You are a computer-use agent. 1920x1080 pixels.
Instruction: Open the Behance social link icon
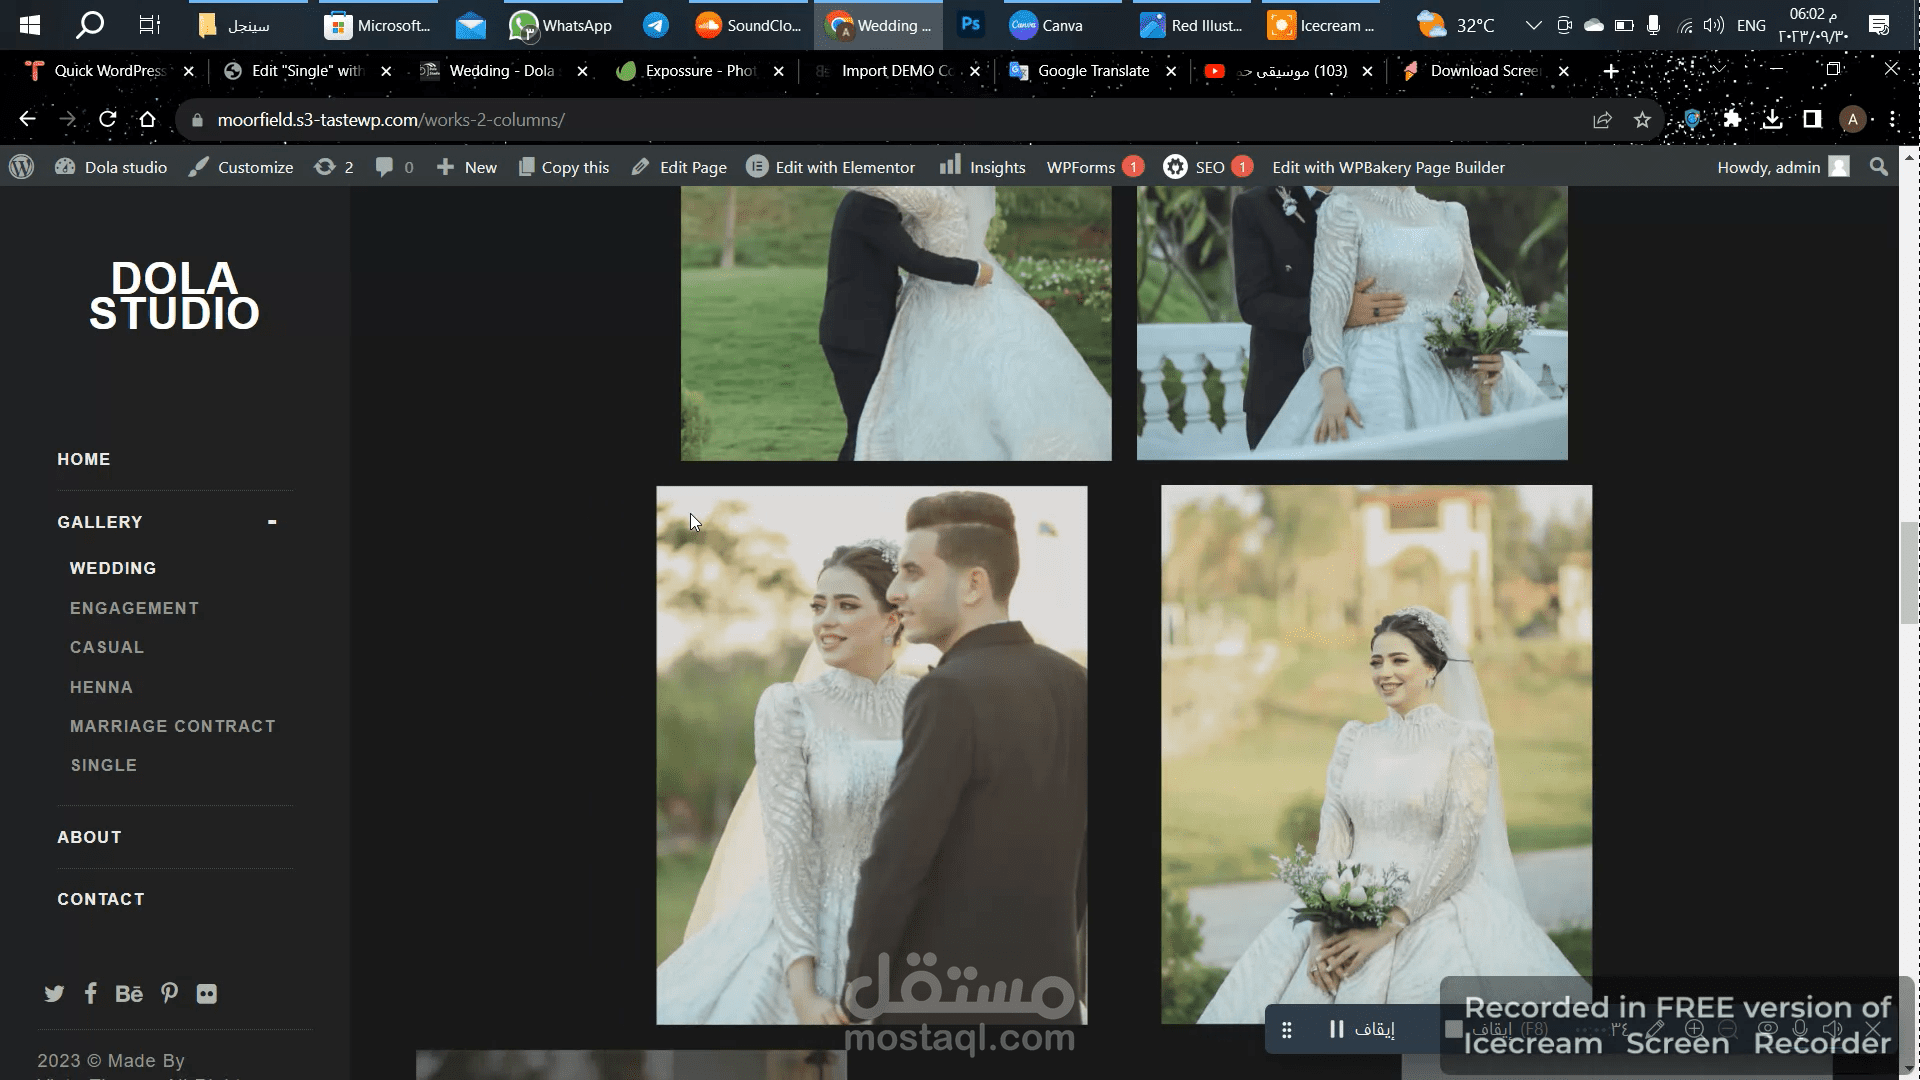[x=129, y=994]
